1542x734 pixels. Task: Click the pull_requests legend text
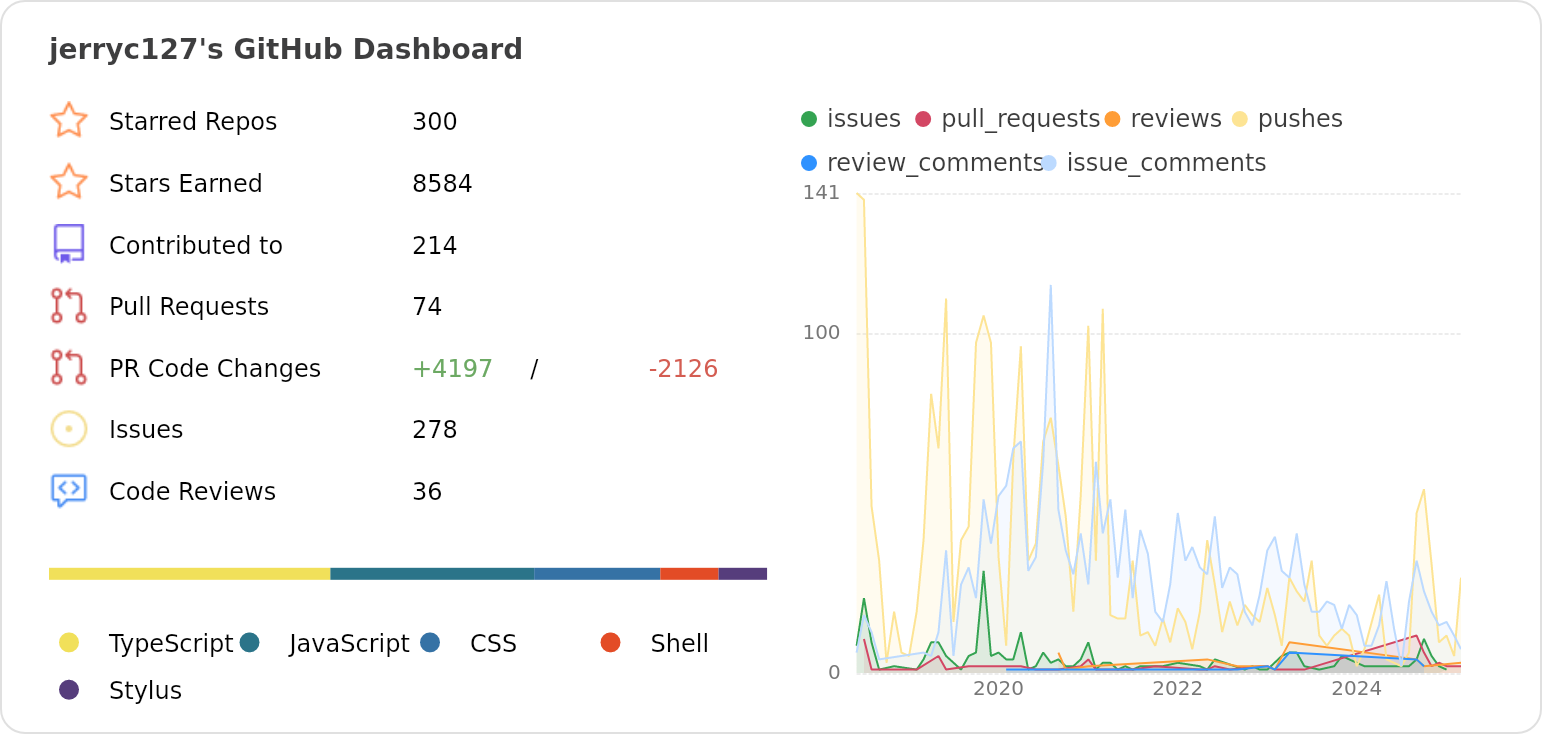[1021, 120]
